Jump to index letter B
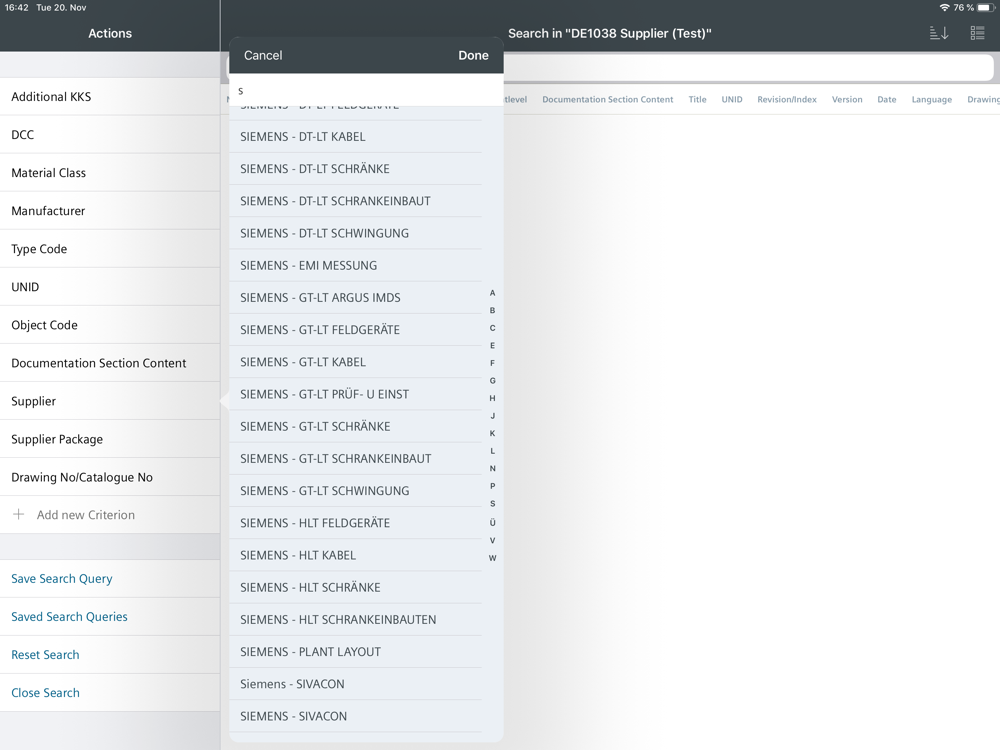The width and height of the screenshot is (1000, 750). (x=492, y=311)
